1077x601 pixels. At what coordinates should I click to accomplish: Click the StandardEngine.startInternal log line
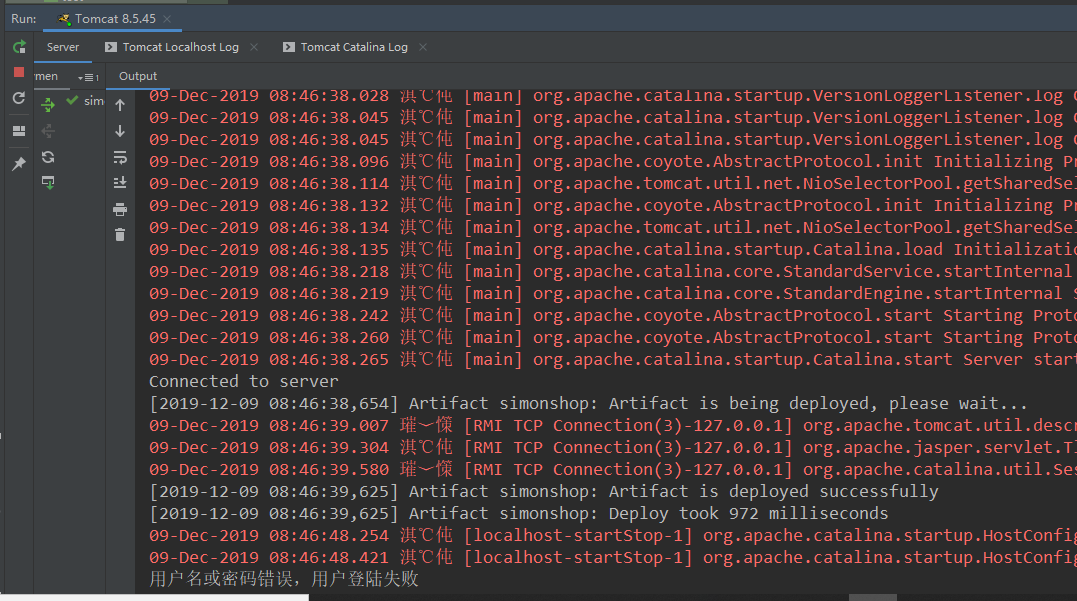(613, 293)
